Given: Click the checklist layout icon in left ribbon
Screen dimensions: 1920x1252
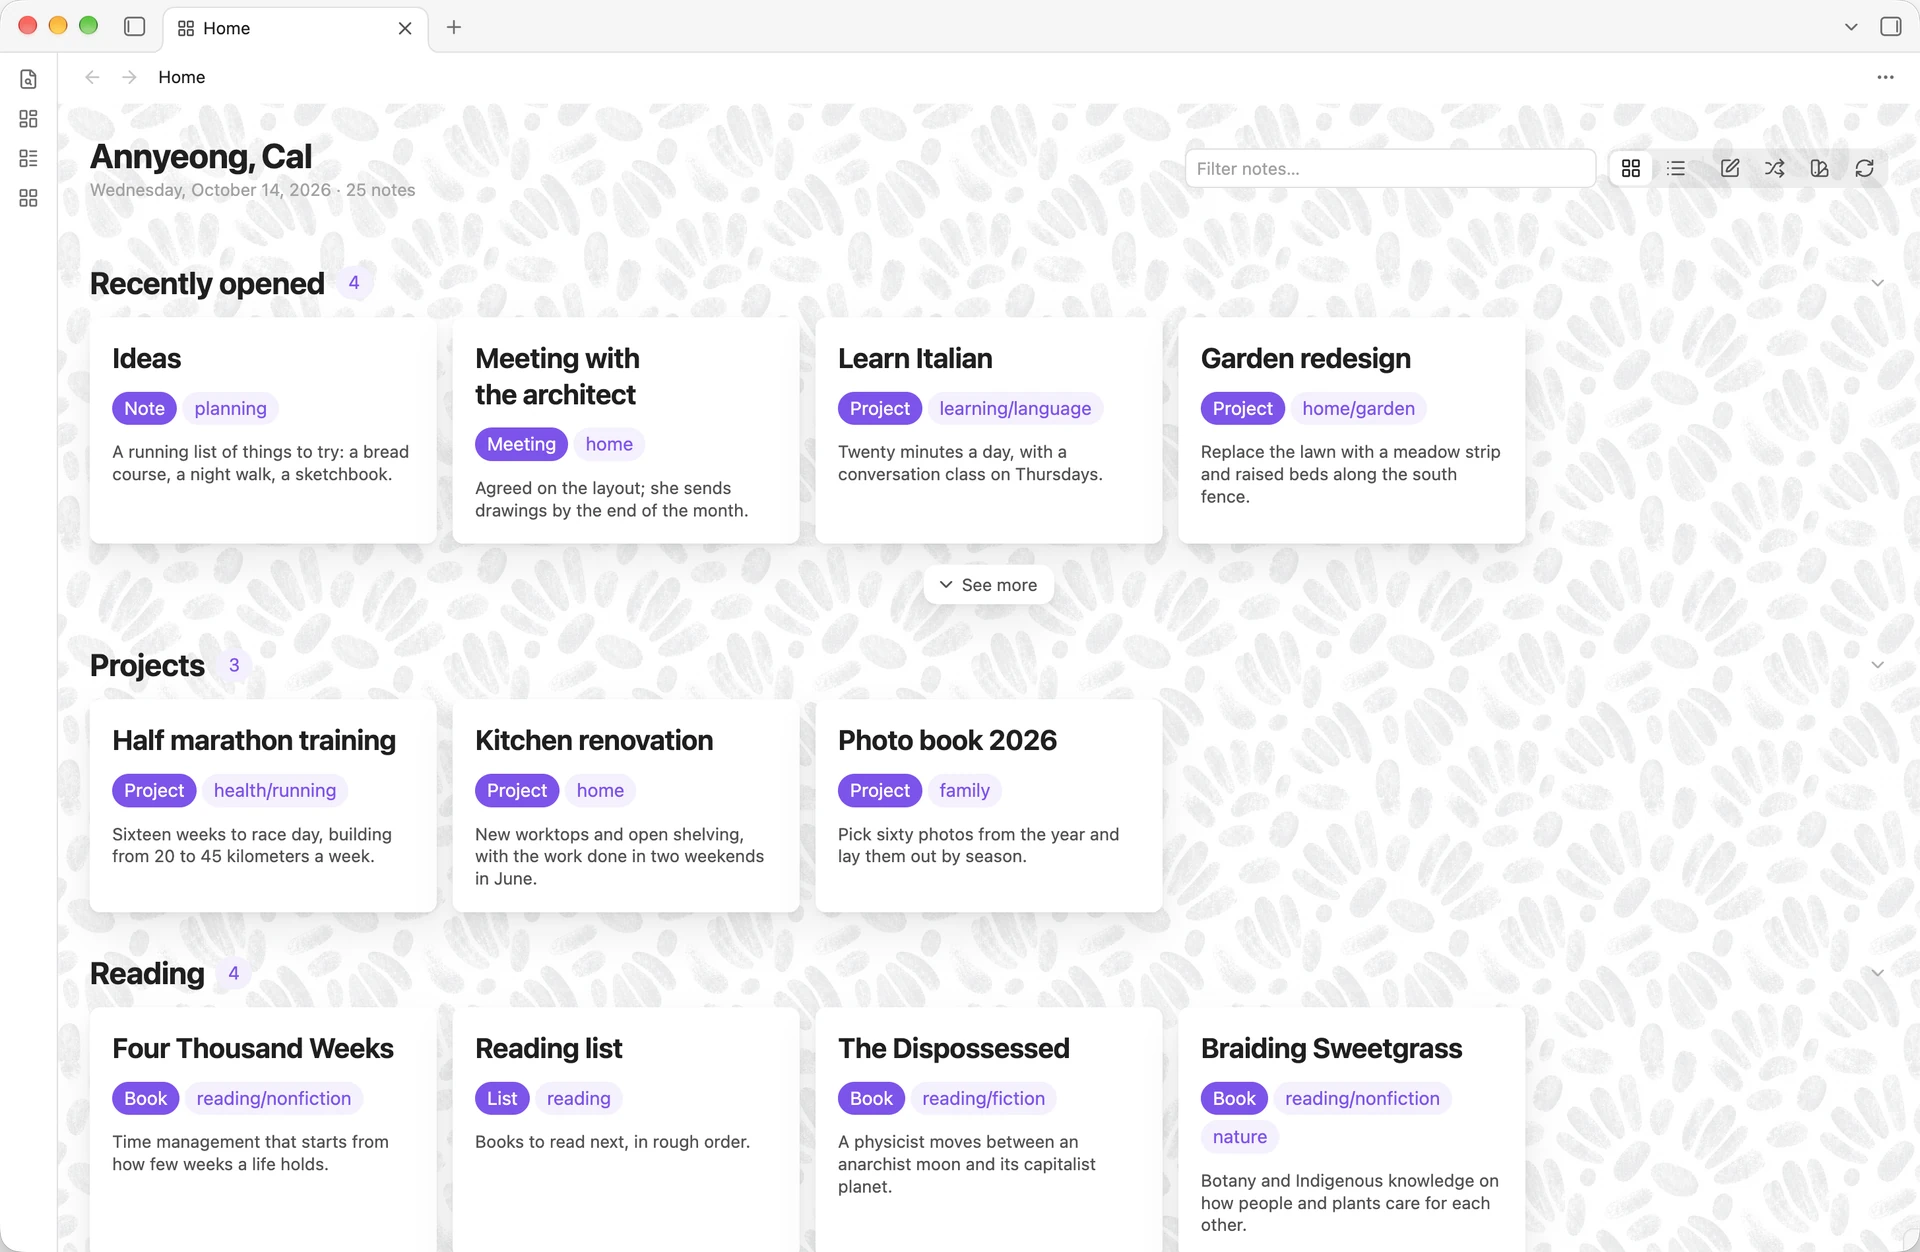Looking at the screenshot, I should tap(28, 158).
